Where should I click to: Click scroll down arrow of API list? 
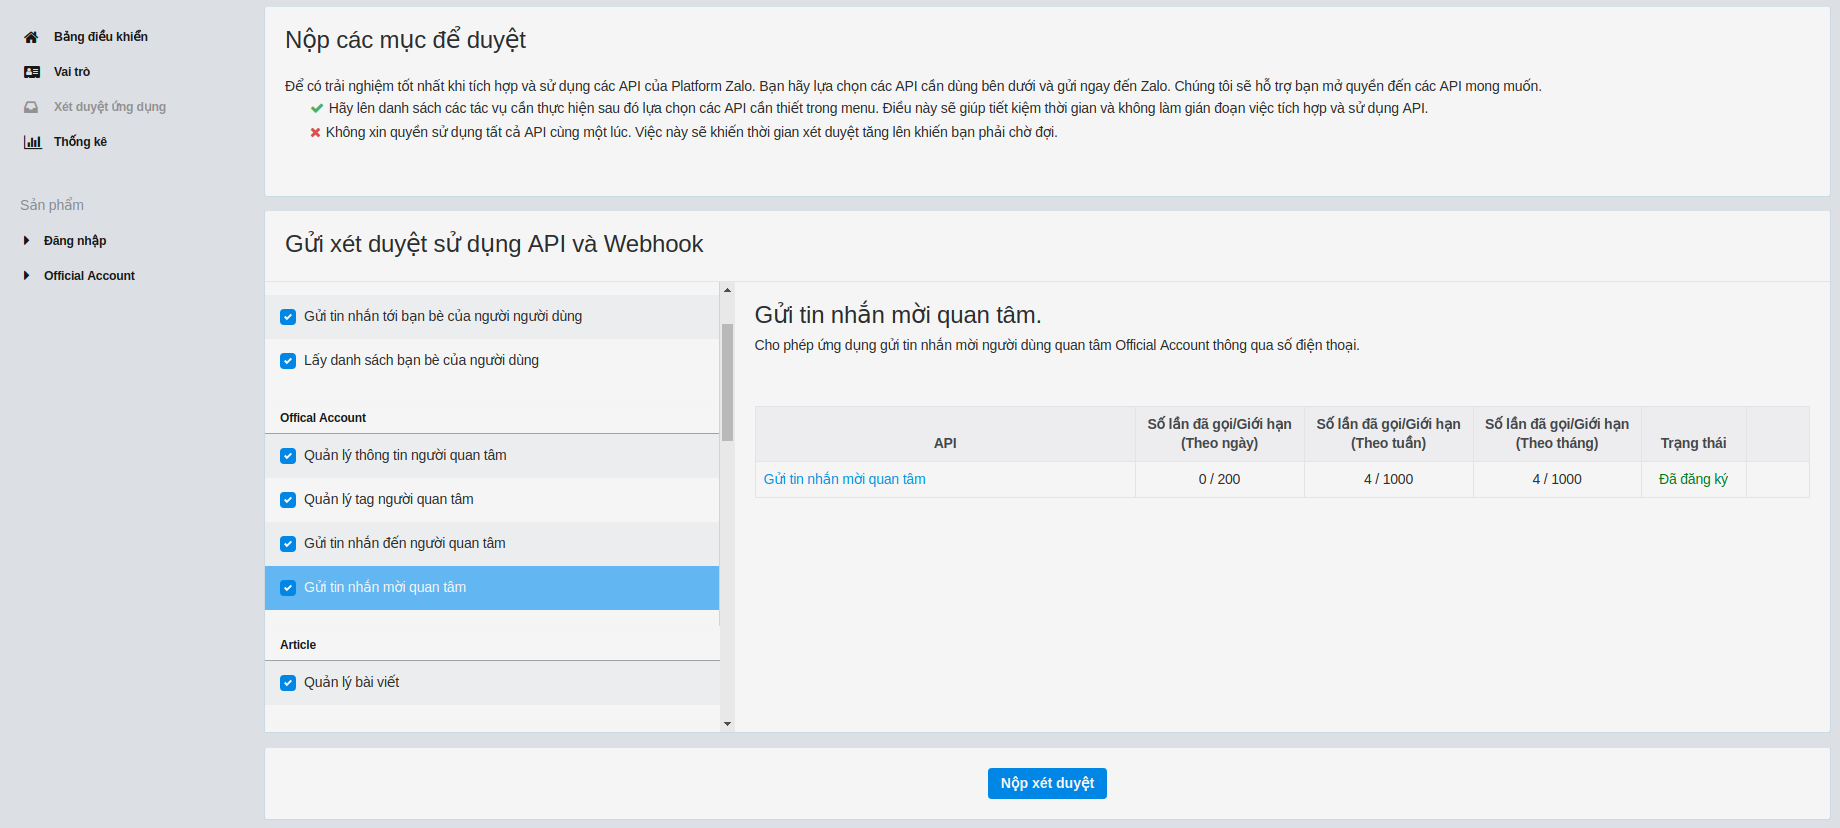727,723
